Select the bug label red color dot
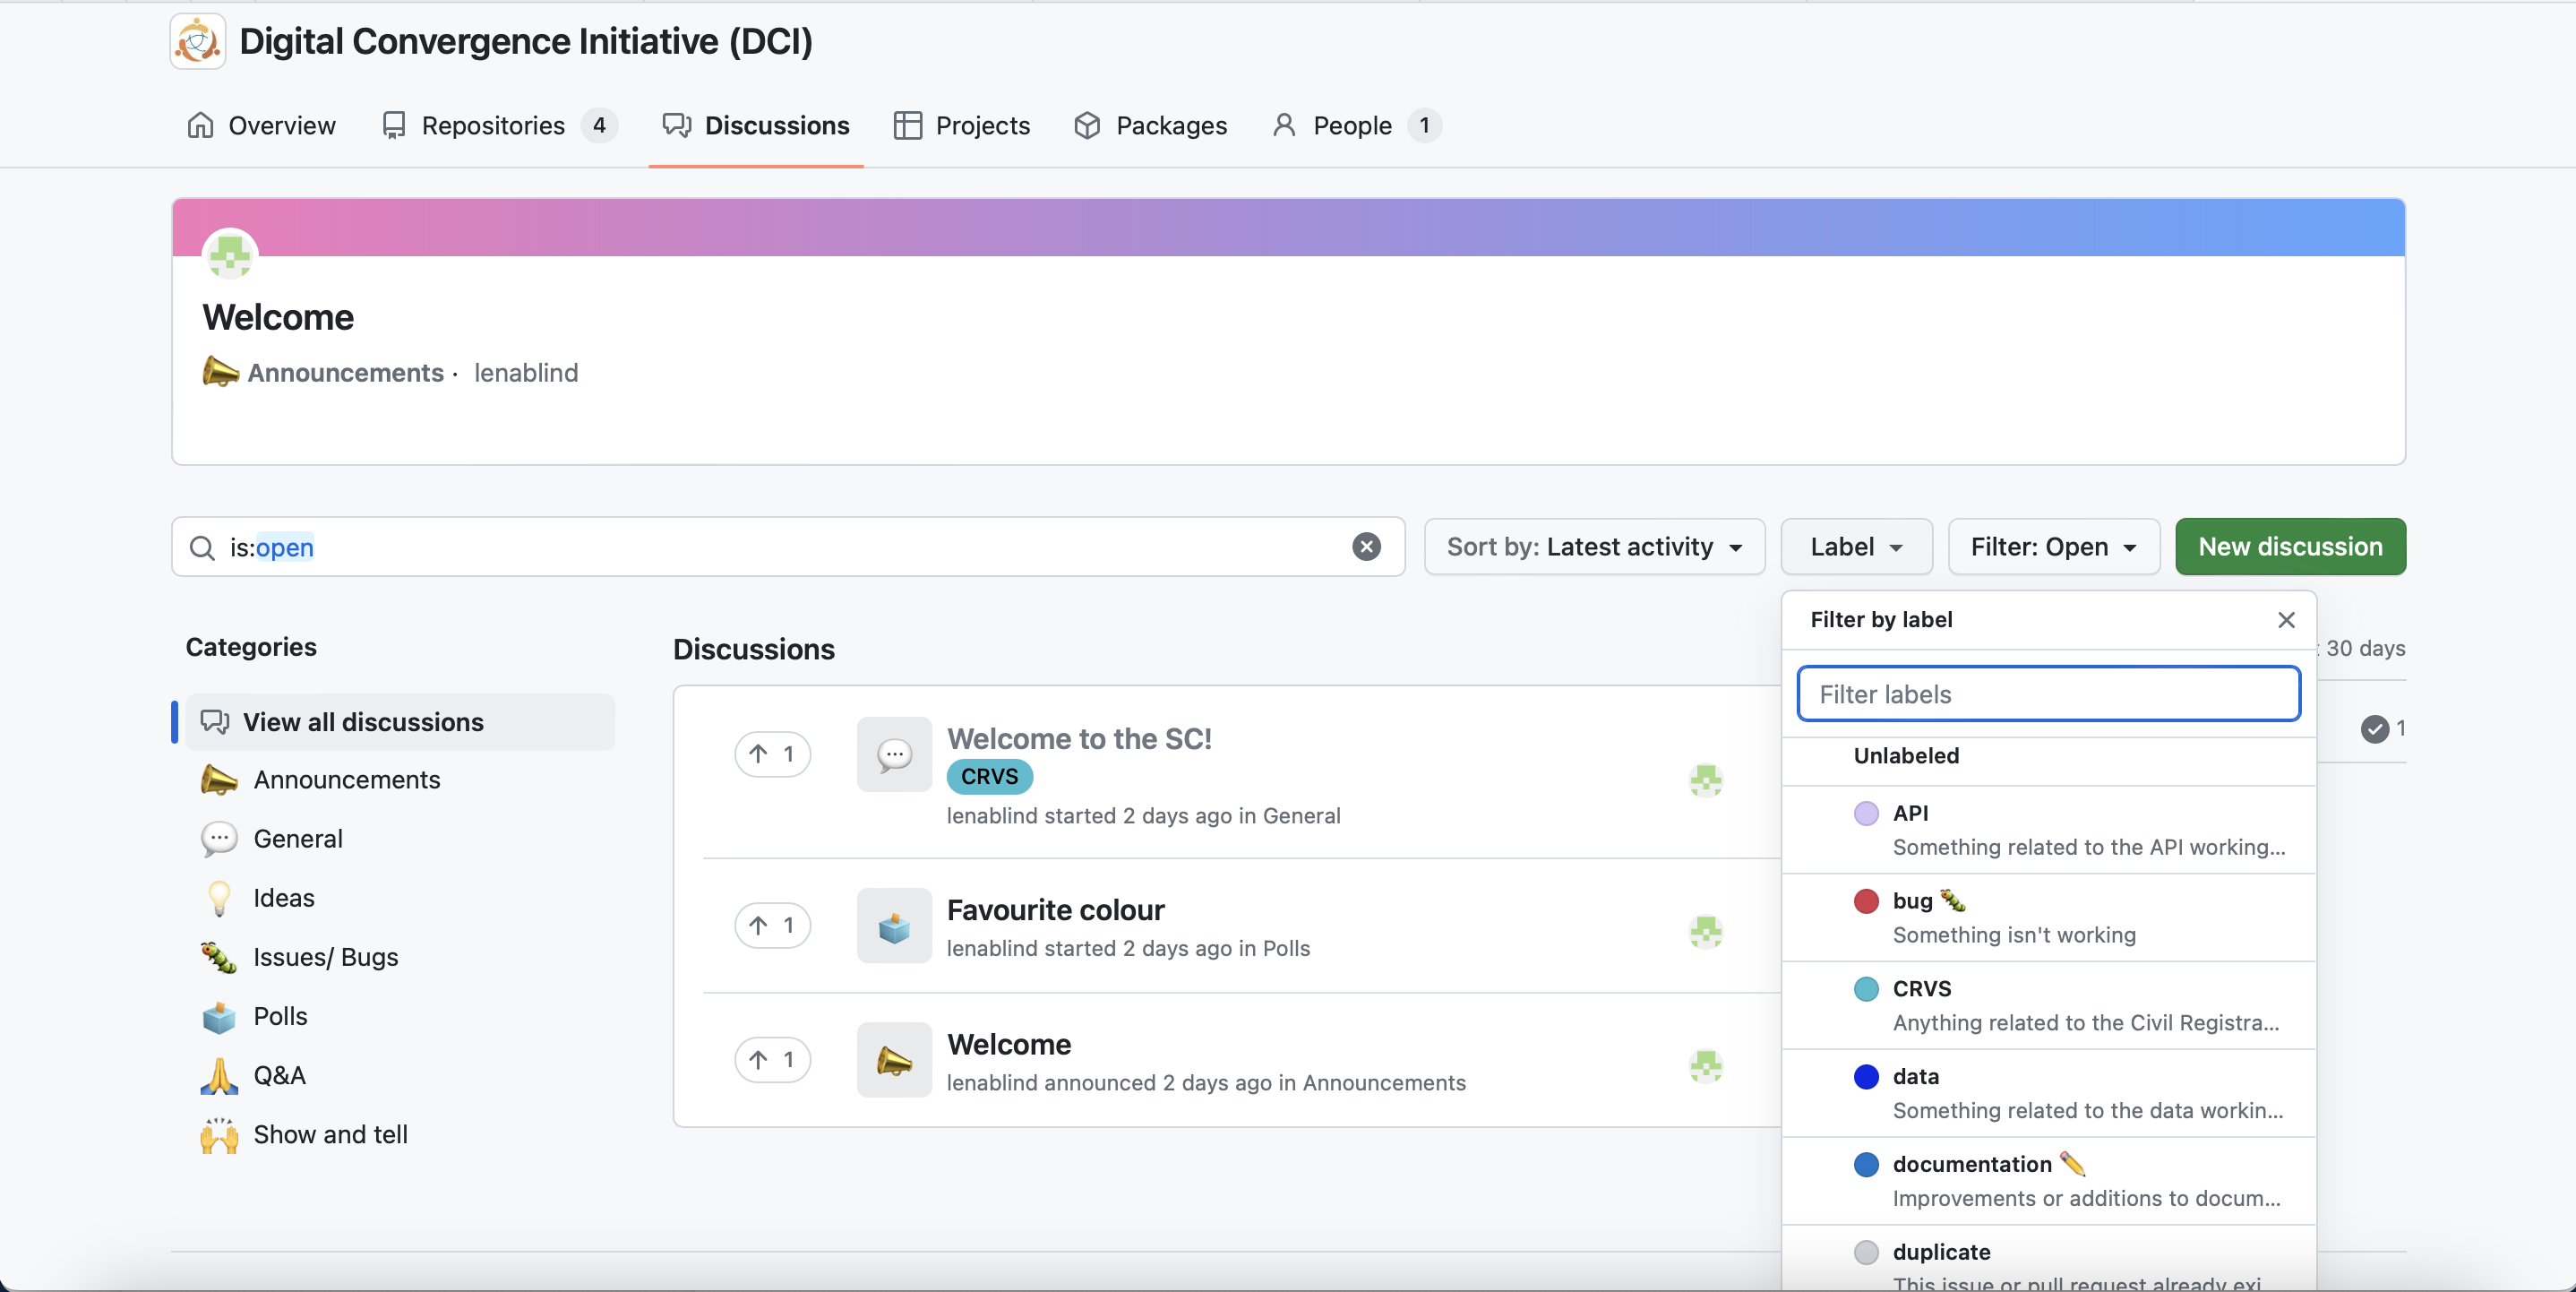 click(x=1865, y=901)
